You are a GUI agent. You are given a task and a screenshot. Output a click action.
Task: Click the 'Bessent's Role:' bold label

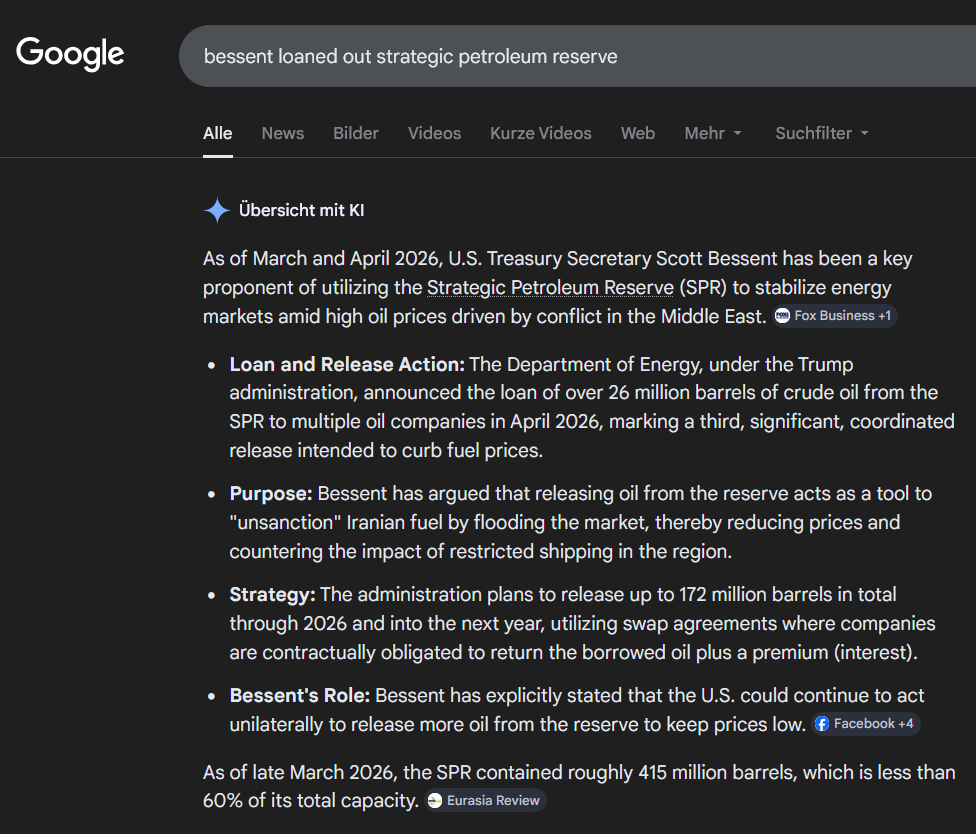(x=299, y=695)
